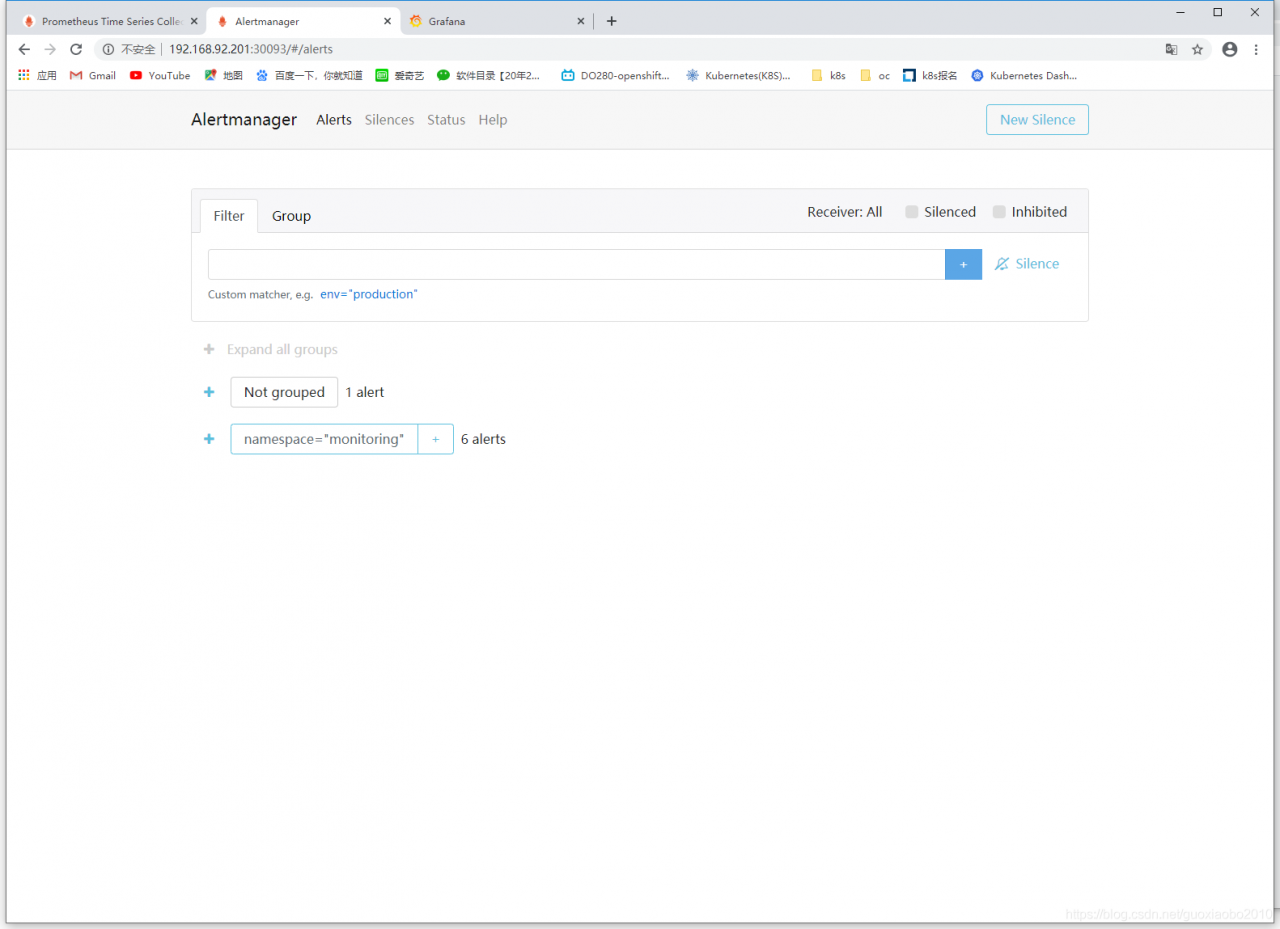Image resolution: width=1280 pixels, height=929 pixels.
Task: Reload the Alertmanager page
Action: (x=76, y=49)
